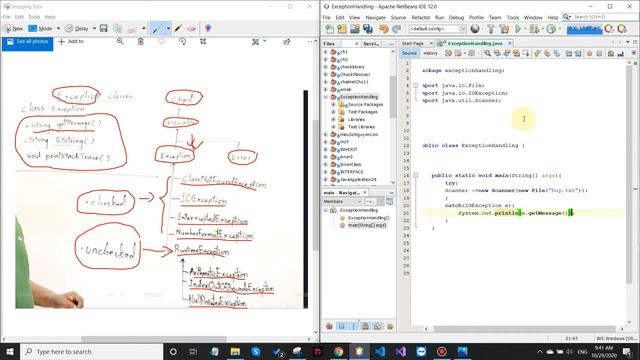Click Windows Start button
This screenshot has width=640, height=360.
click(x=10, y=351)
